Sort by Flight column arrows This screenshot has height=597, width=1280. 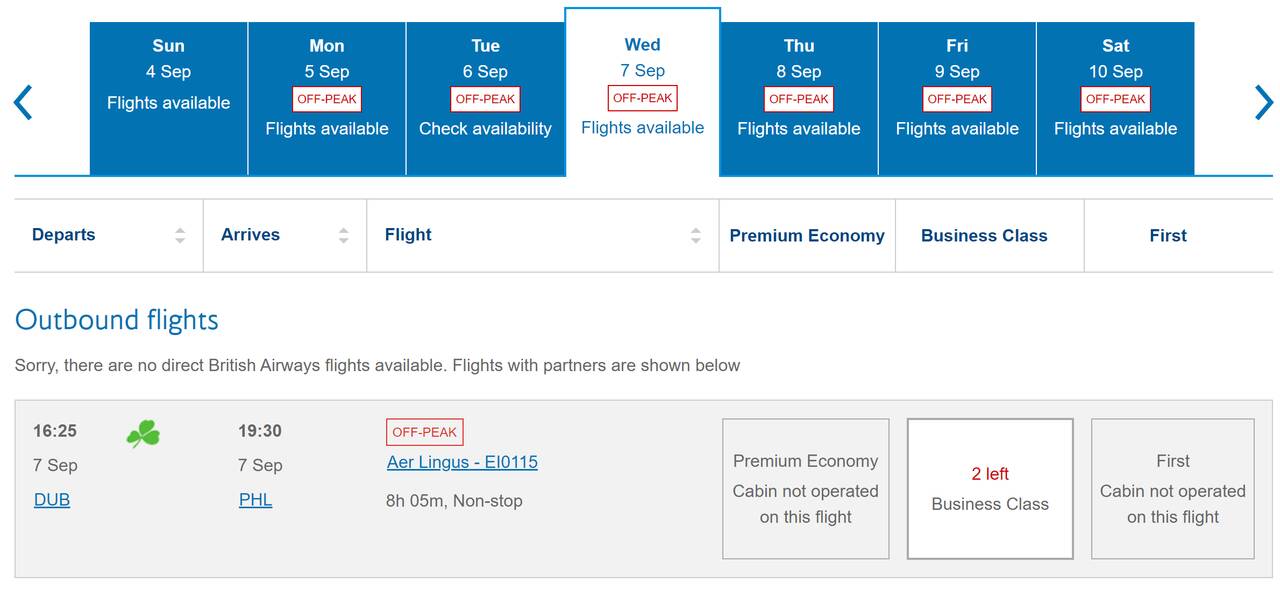tap(696, 236)
